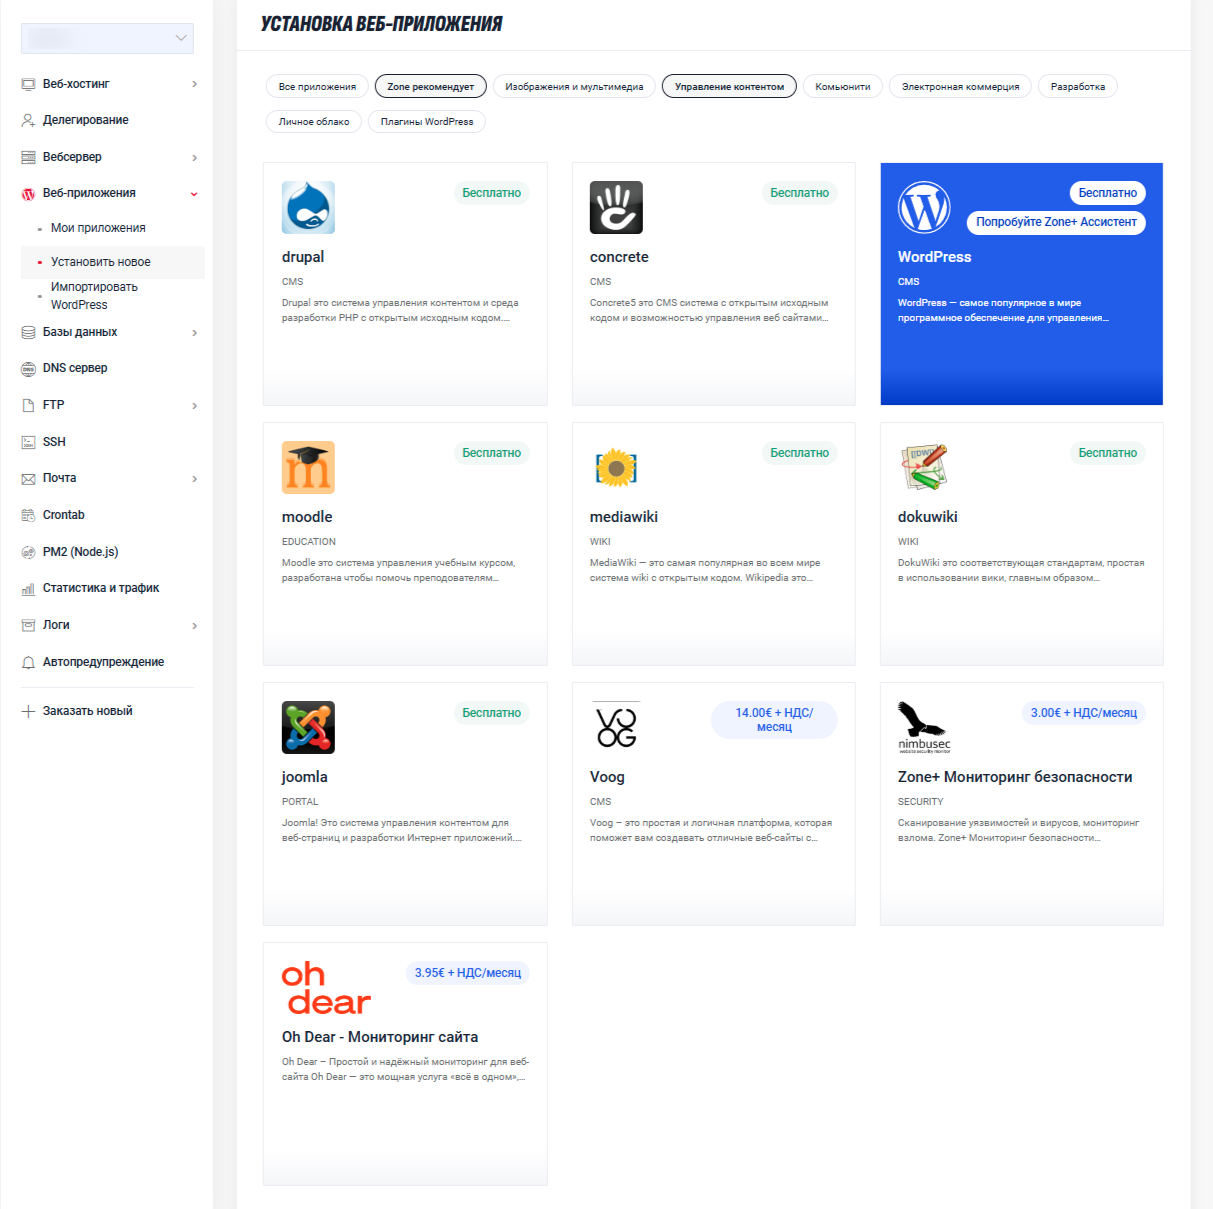1213x1209 pixels.
Task: Click the 3.95€ + НДС/месяц price badge
Action: click(468, 973)
